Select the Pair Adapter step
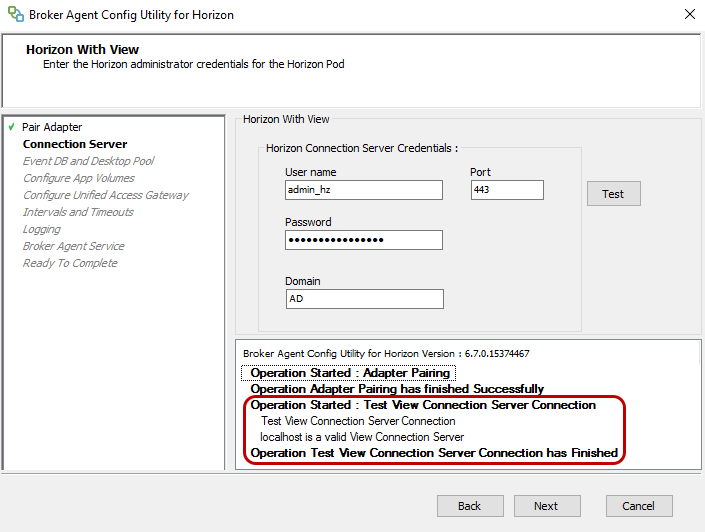The image size is (705, 532). [x=52, y=127]
